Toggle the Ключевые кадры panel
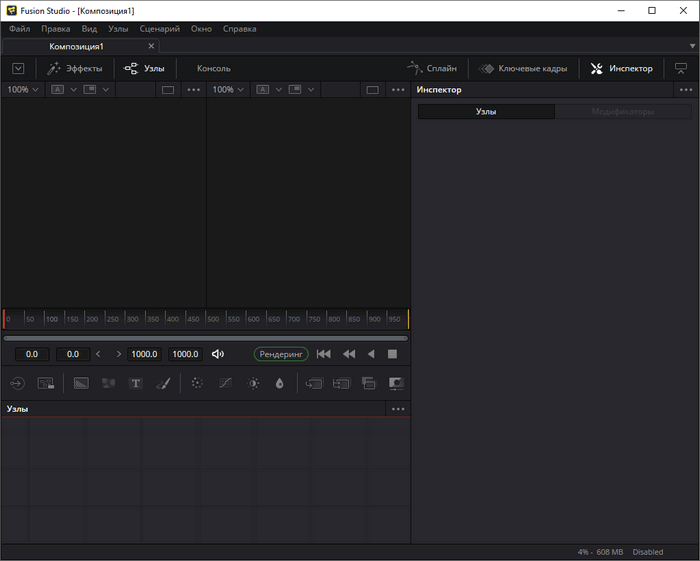700x561 pixels. (x=523, y=68)
